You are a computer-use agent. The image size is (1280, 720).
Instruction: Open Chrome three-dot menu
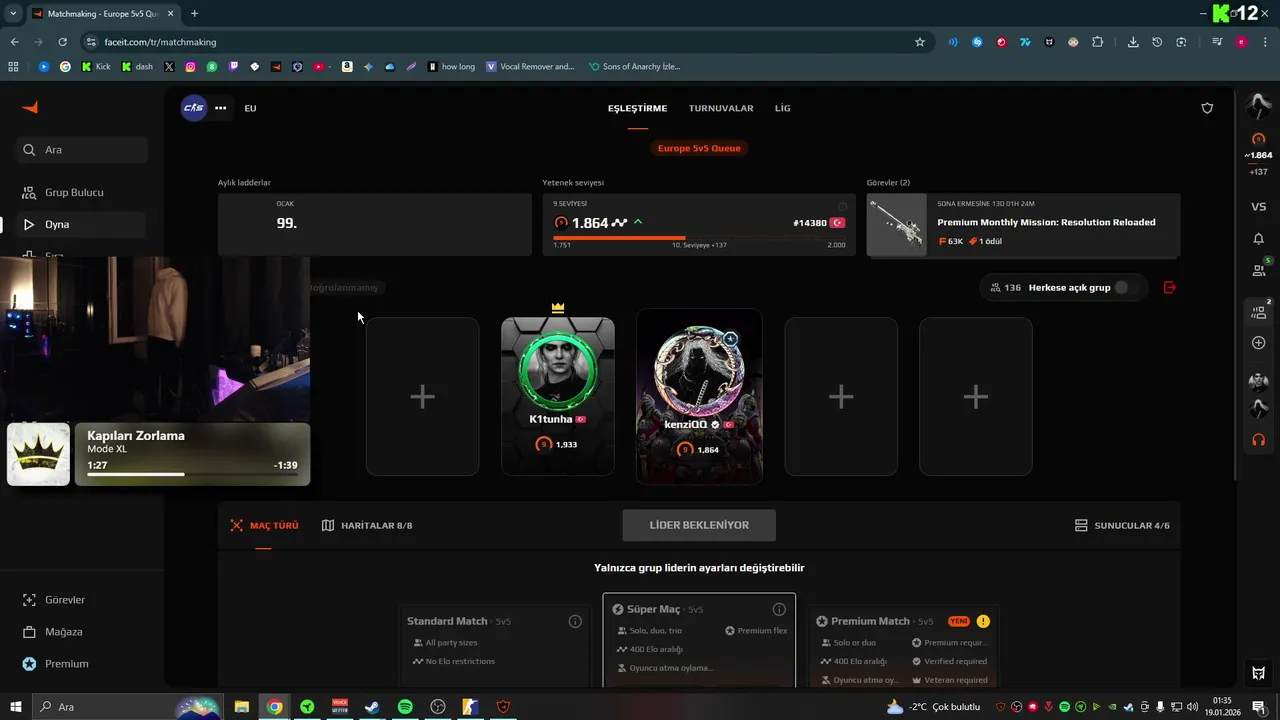coord(1266,42)
